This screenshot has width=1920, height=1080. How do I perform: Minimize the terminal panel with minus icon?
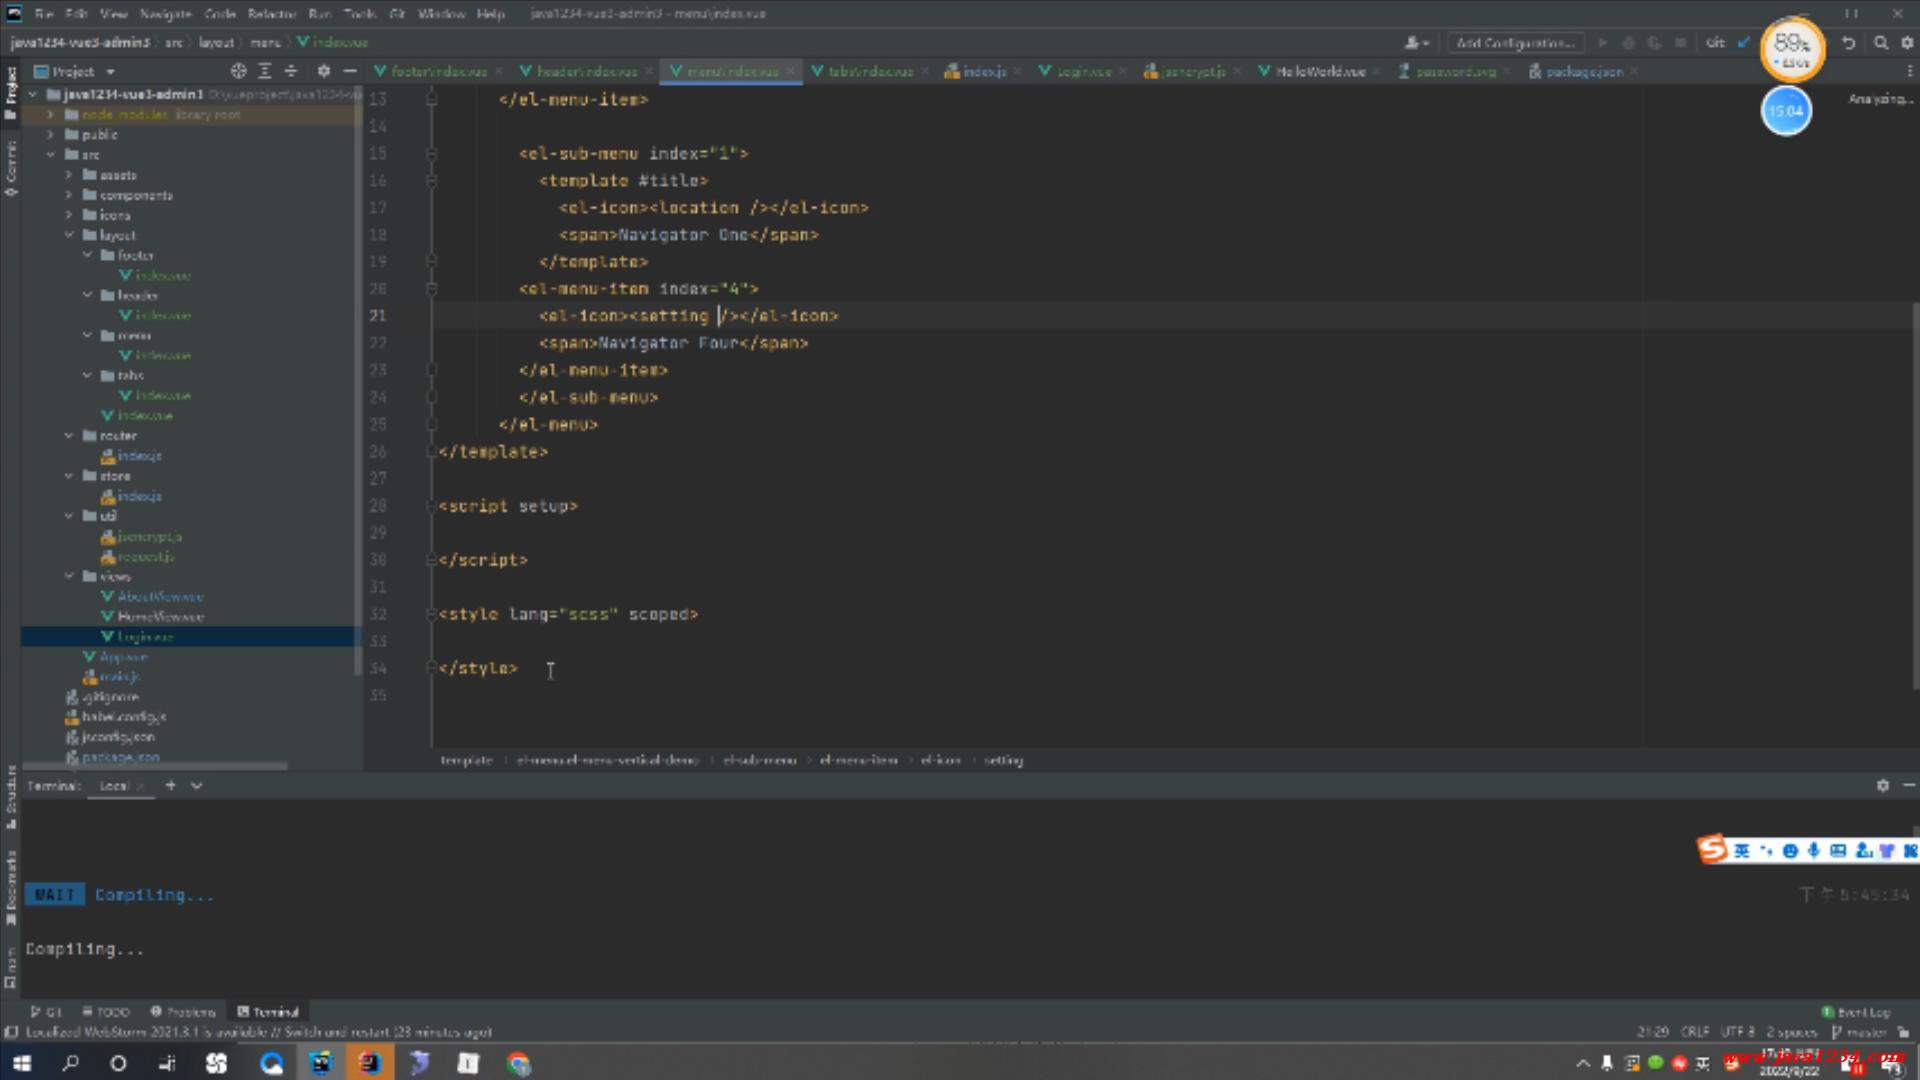point(1908,785)
